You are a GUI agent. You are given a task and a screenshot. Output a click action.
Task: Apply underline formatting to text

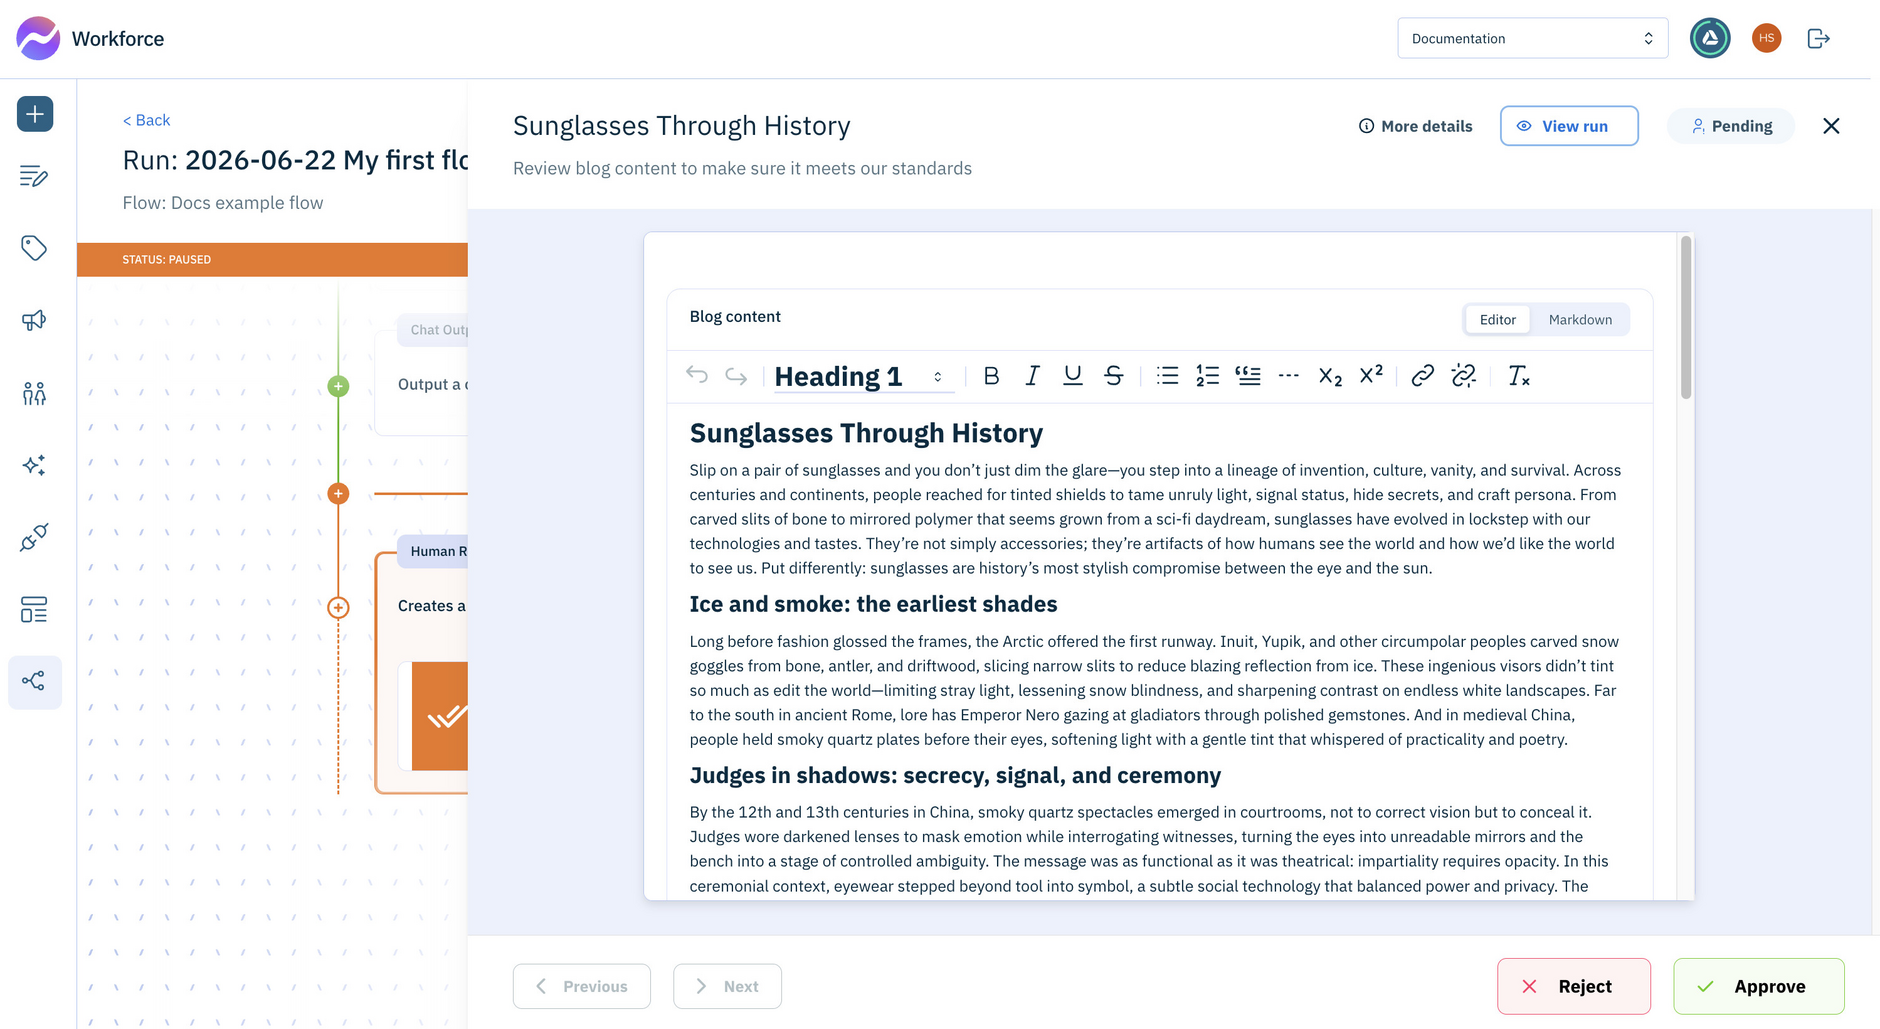(1073, 376)
